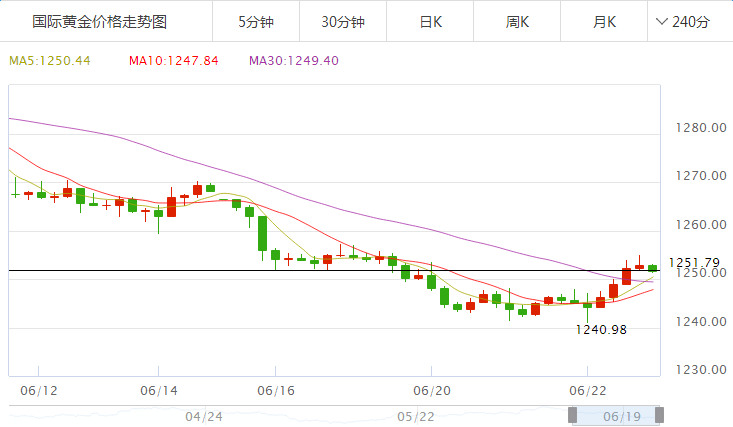Click the MA5 legend label

tap(50, 61)
